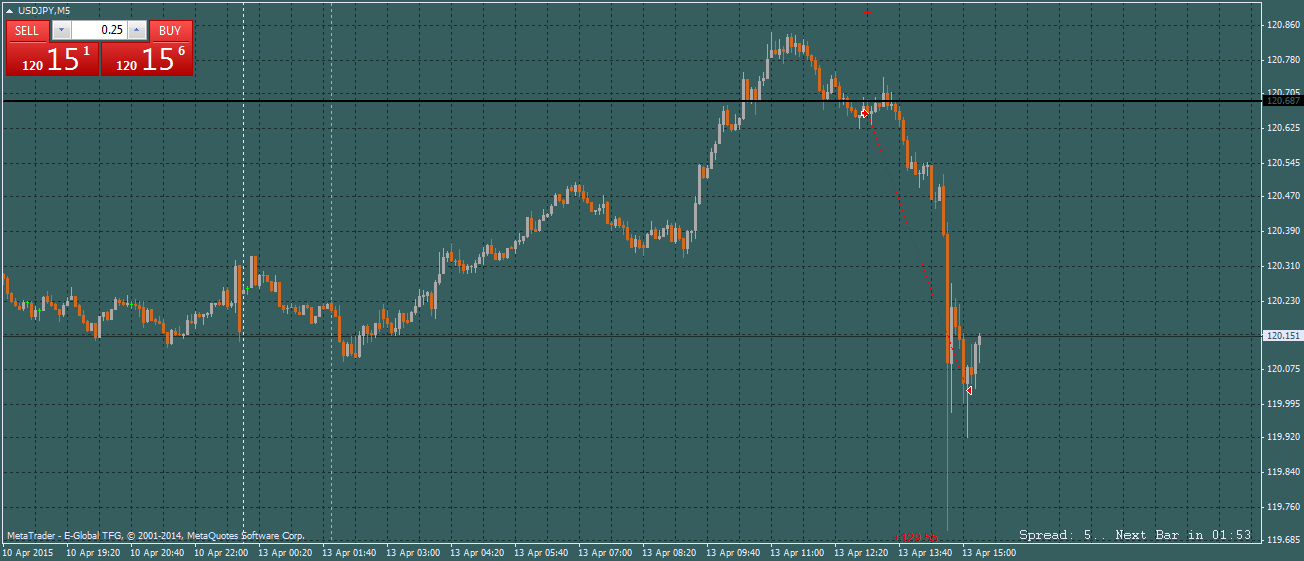The width and height of the screenshot is (1304, 561).
Task: Click the USDJPY,M5 chart title
Action: 44,10
